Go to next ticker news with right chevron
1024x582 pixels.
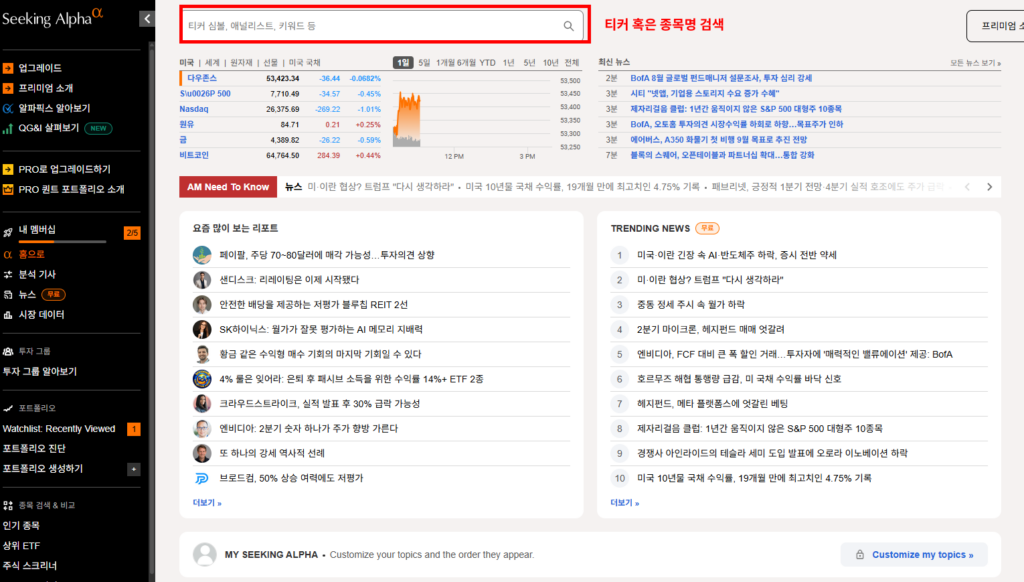point(989,187)
